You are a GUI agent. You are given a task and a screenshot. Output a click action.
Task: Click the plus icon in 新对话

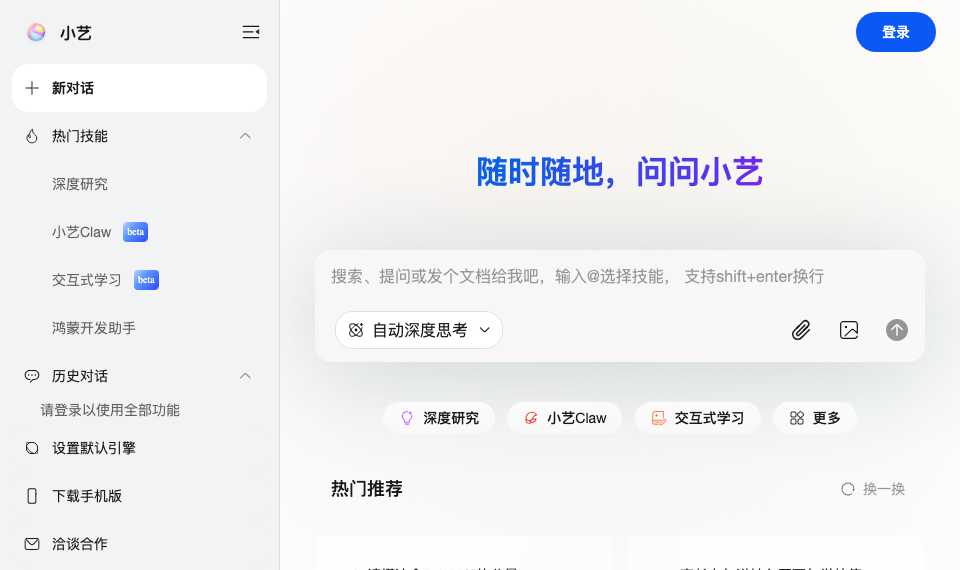pyautogui.click(x=32, y=88)
